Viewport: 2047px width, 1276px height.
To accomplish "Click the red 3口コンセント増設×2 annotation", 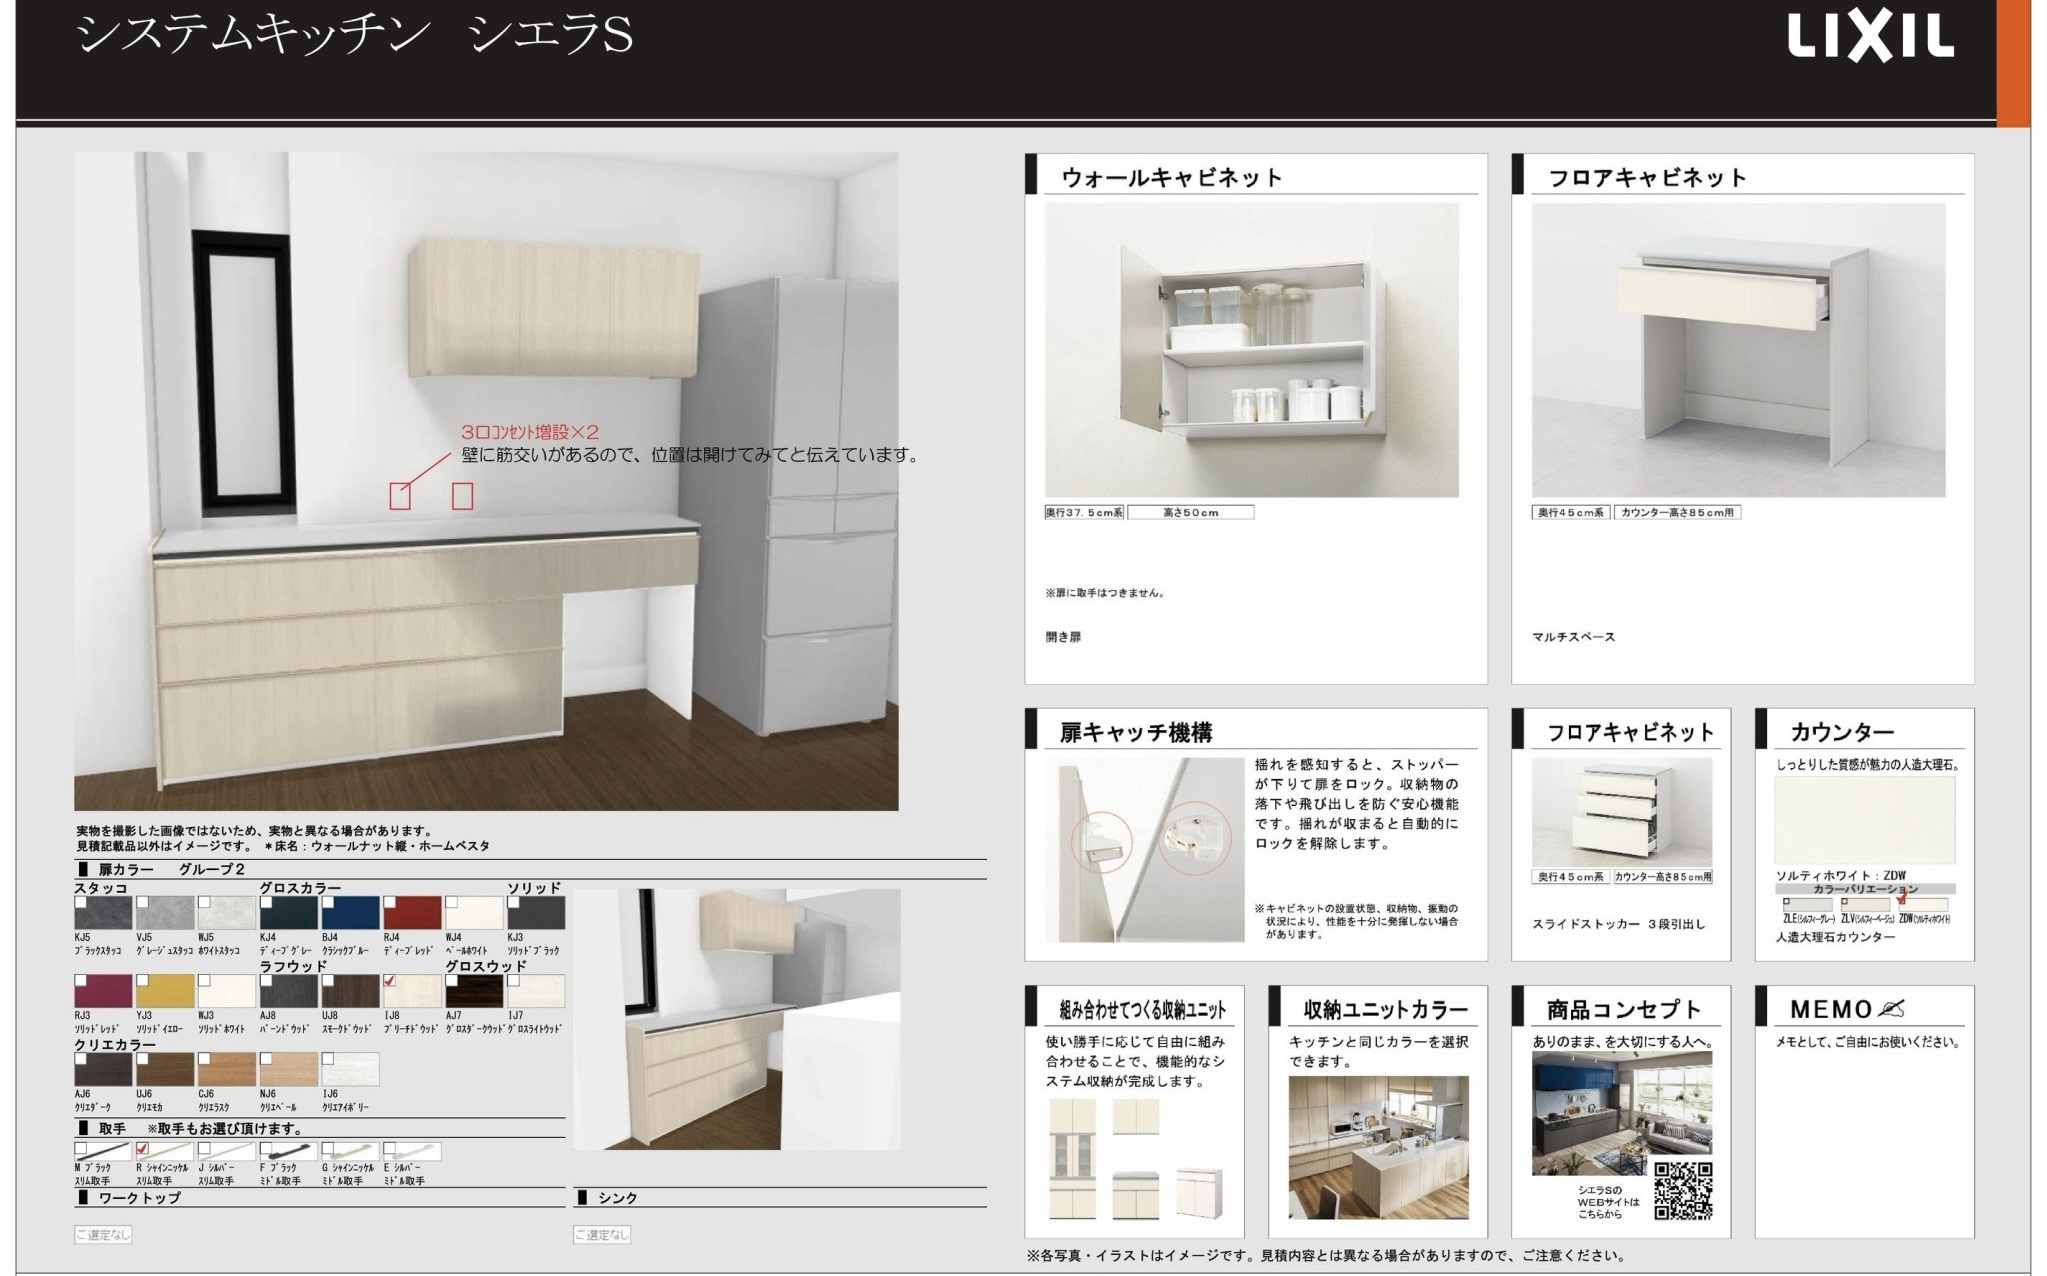I will [530, 432].
